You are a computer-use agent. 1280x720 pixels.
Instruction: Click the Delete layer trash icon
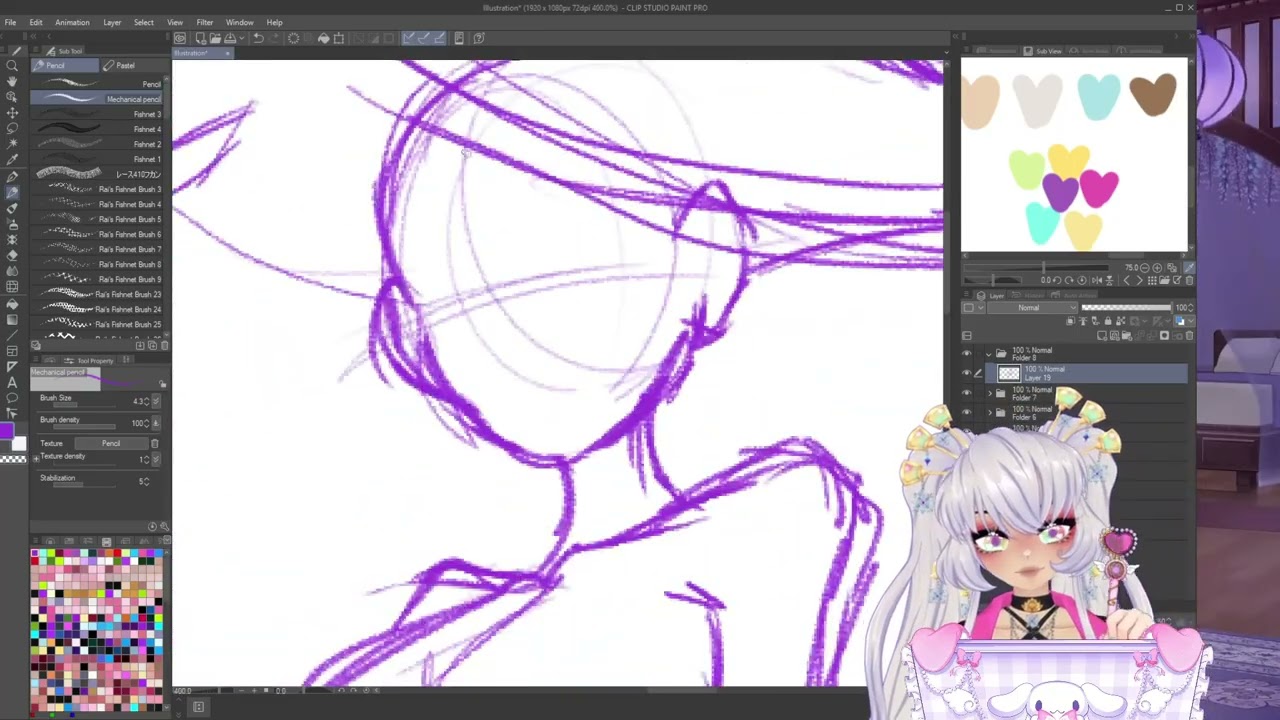(x=1187, y=336)
